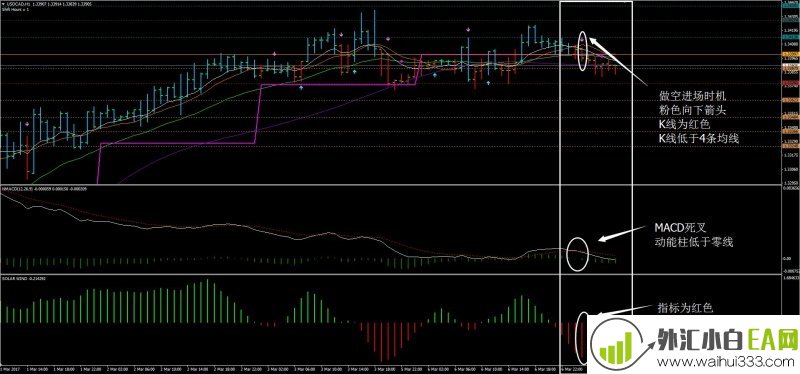Click the 0.00 level on MACD scale
Image resolution: width=800 pixels, height=374 pixels.
pyautogui.click(x=788, y=259)
